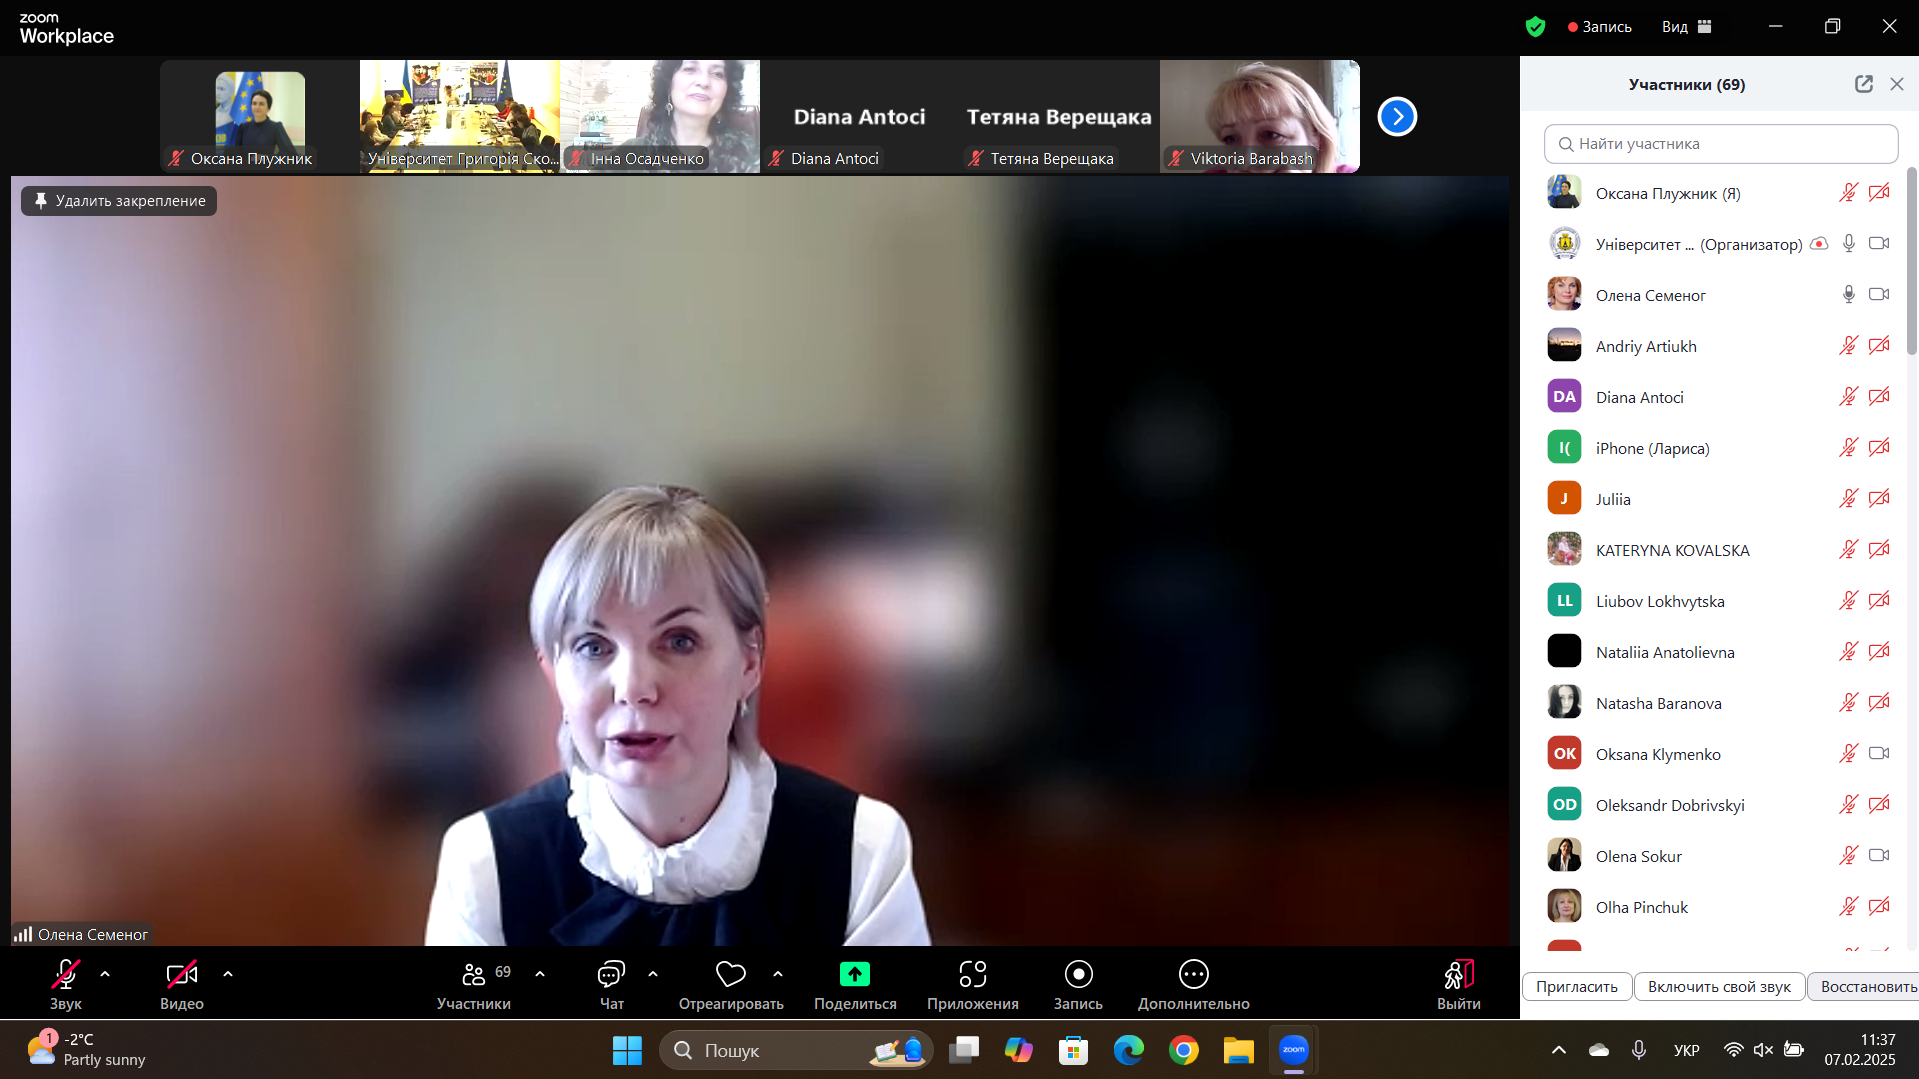Start recording with the Запись toolbar icon
This screenshot has height=1079, width=1919.
point(1078,974)
